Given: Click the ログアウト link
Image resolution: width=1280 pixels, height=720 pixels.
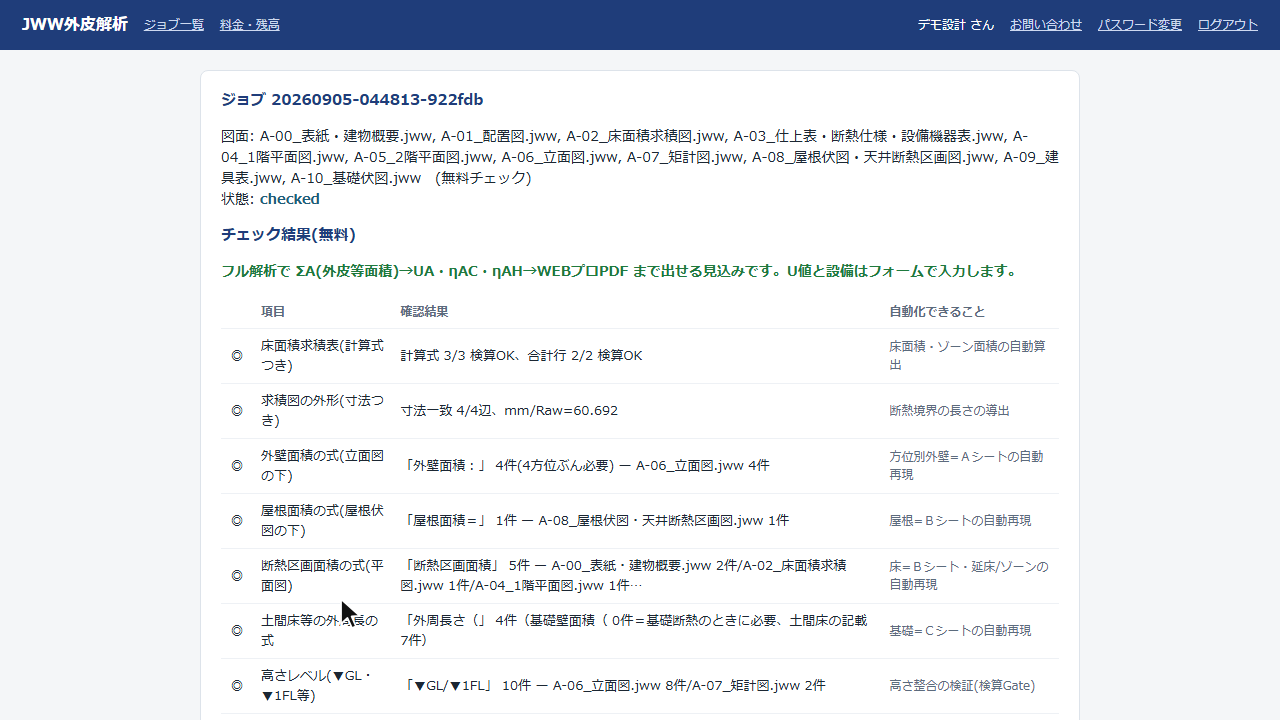Looking at the screenshot, I should coord(1228,25).
